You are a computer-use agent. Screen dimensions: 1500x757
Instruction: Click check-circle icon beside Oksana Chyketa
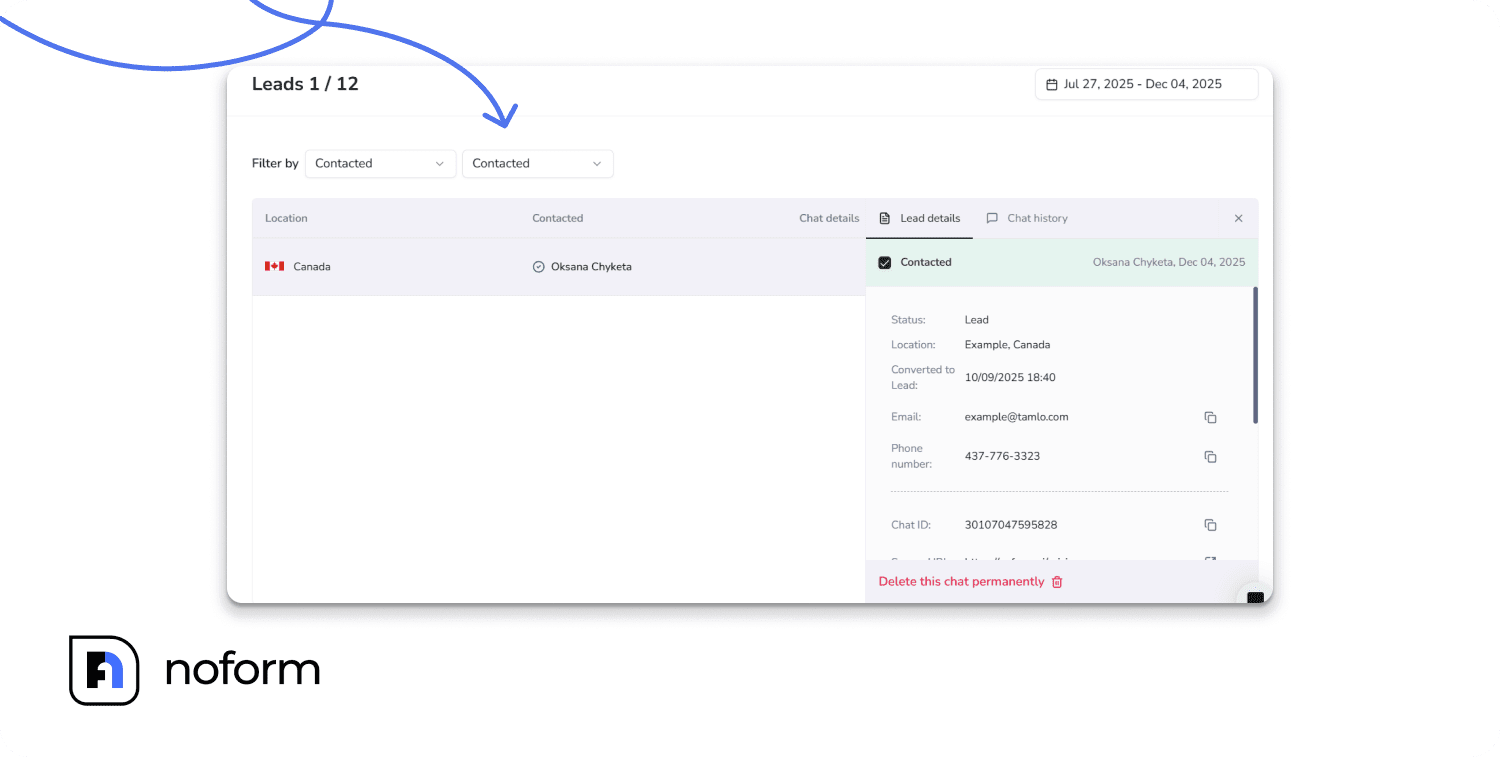[x=539, y=267]
